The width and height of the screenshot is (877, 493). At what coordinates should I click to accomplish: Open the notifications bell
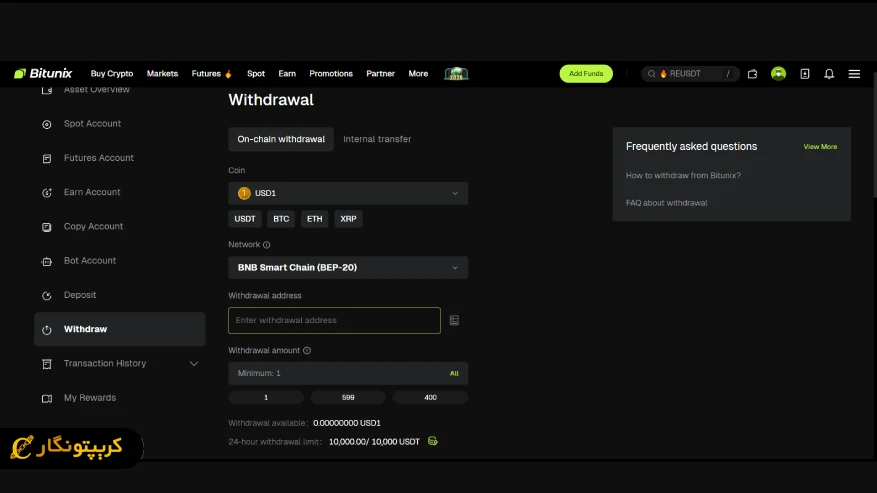pos(829,74)
